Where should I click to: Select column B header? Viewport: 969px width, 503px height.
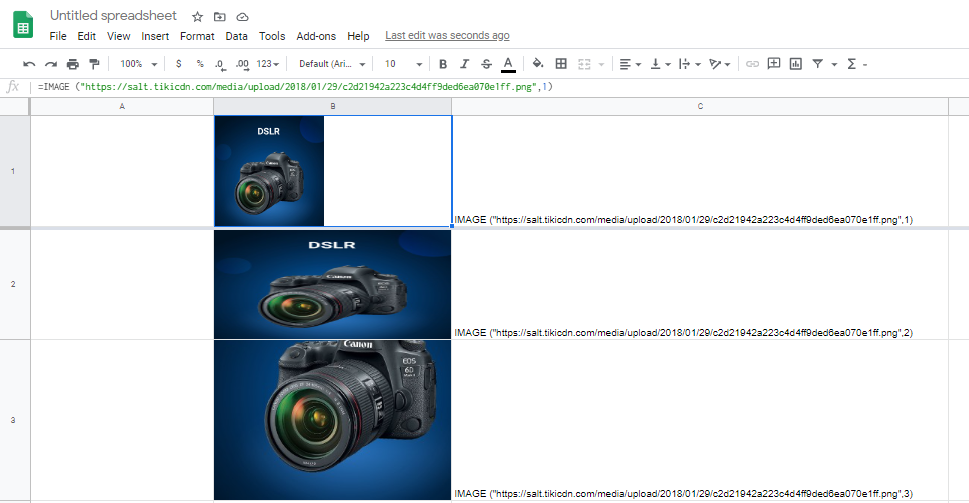click(332, 106)
